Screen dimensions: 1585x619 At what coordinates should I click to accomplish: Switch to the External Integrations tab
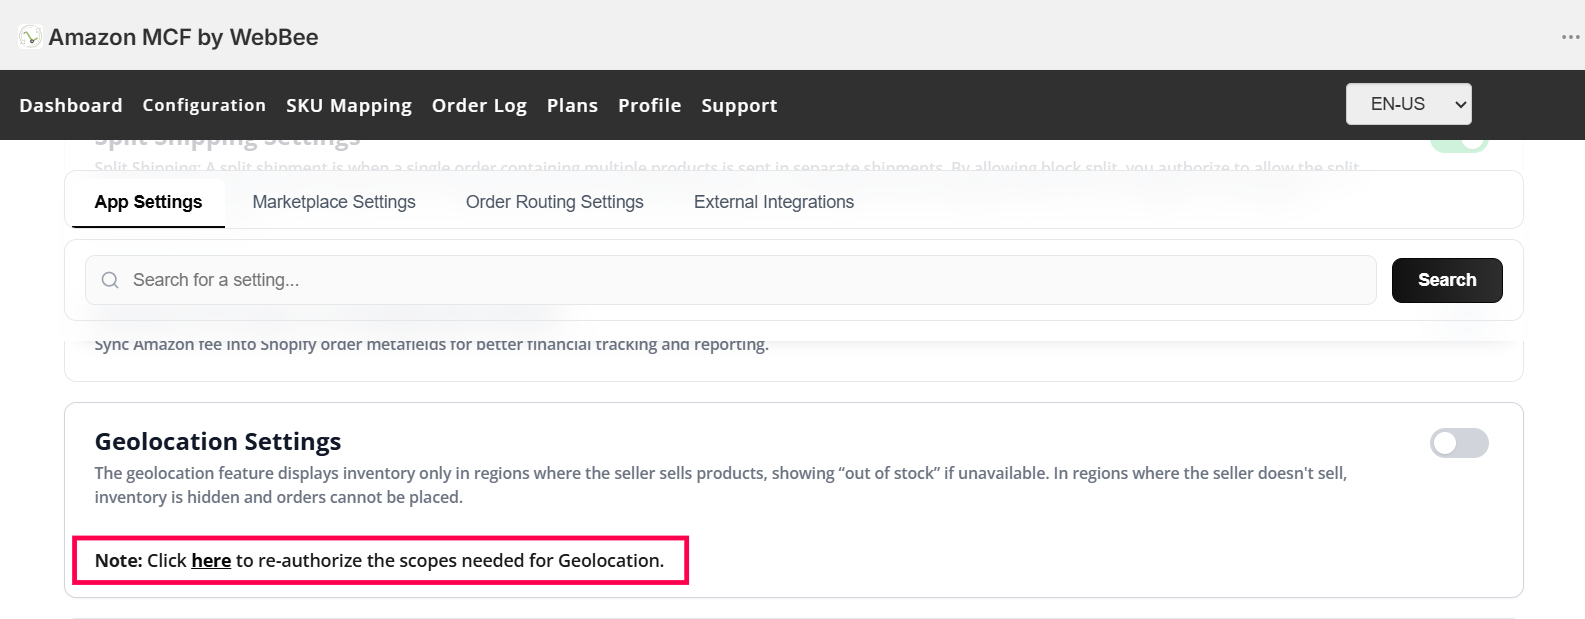pyautogui.click(x=774, y=202)
